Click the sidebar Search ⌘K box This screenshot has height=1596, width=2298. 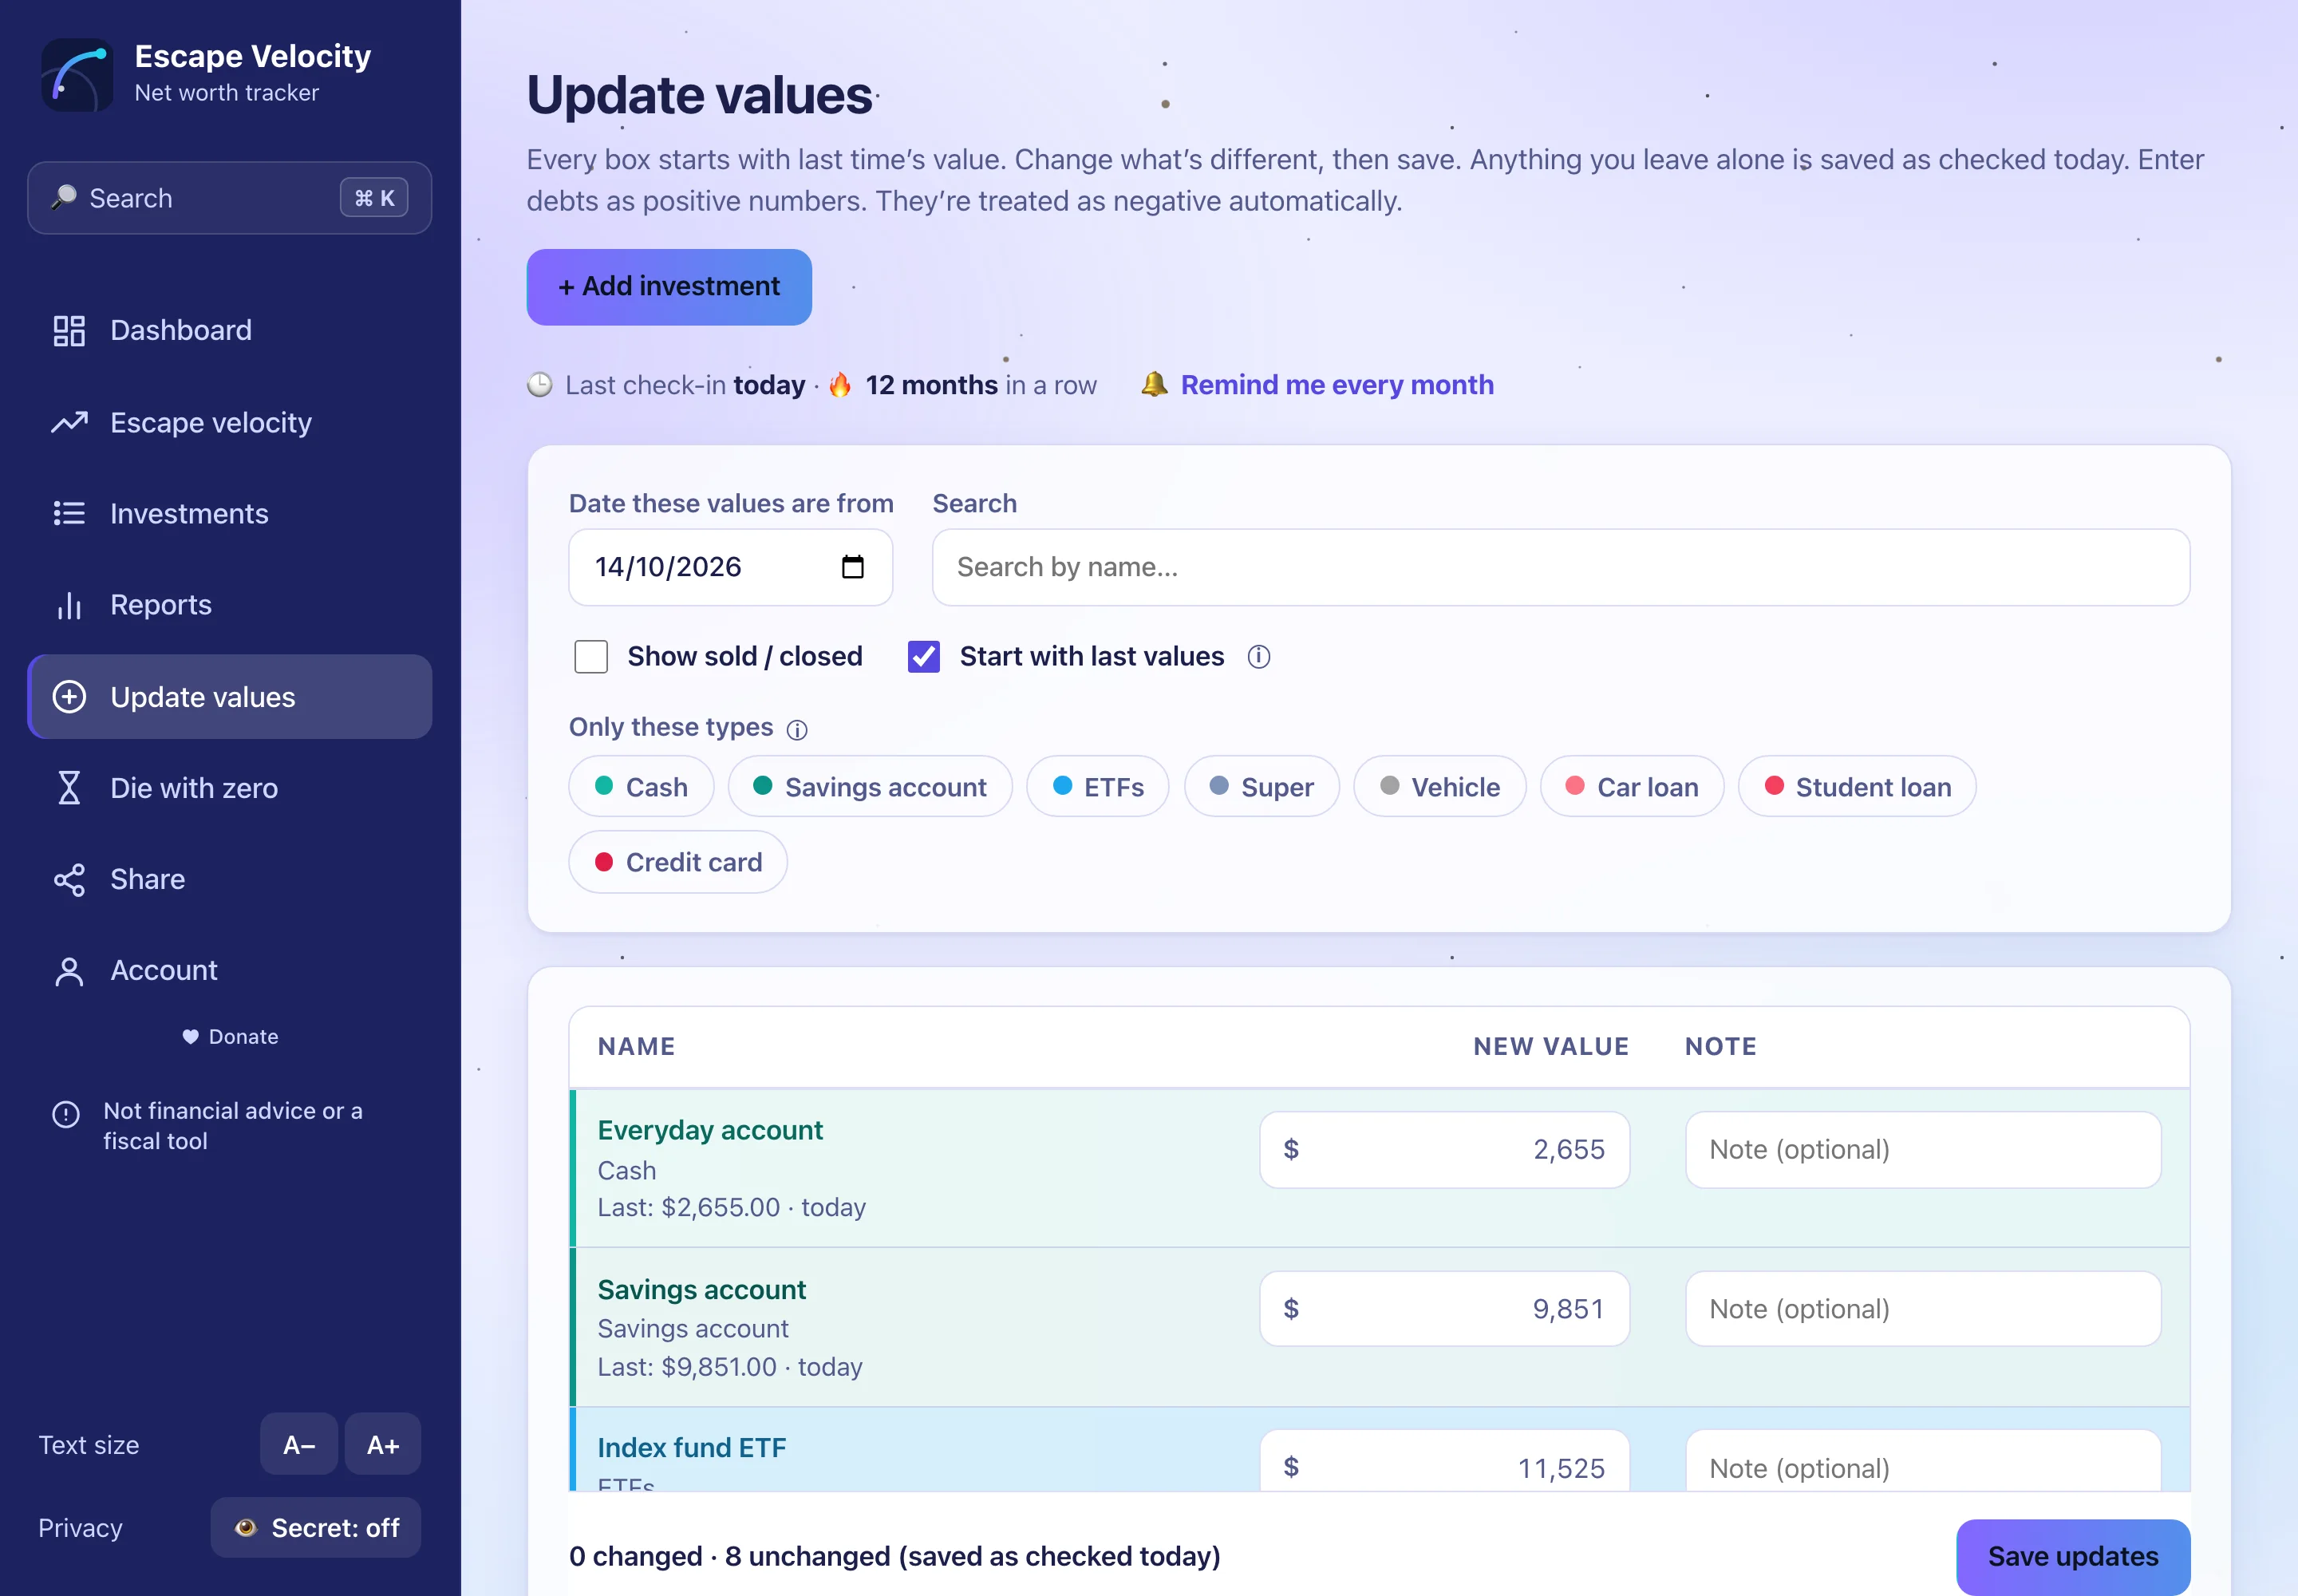[x=229, y=198]
